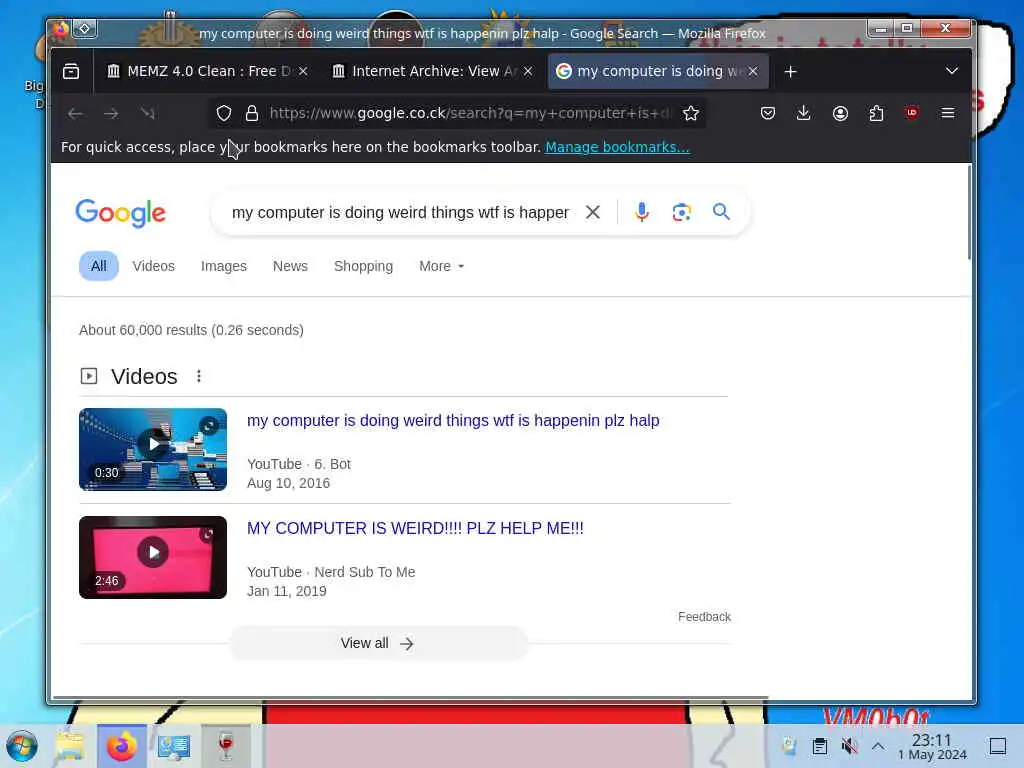1024x768 pixels.
Task: Open the Downloads panel
Action: pyautogui.click(x=804, y=114)
